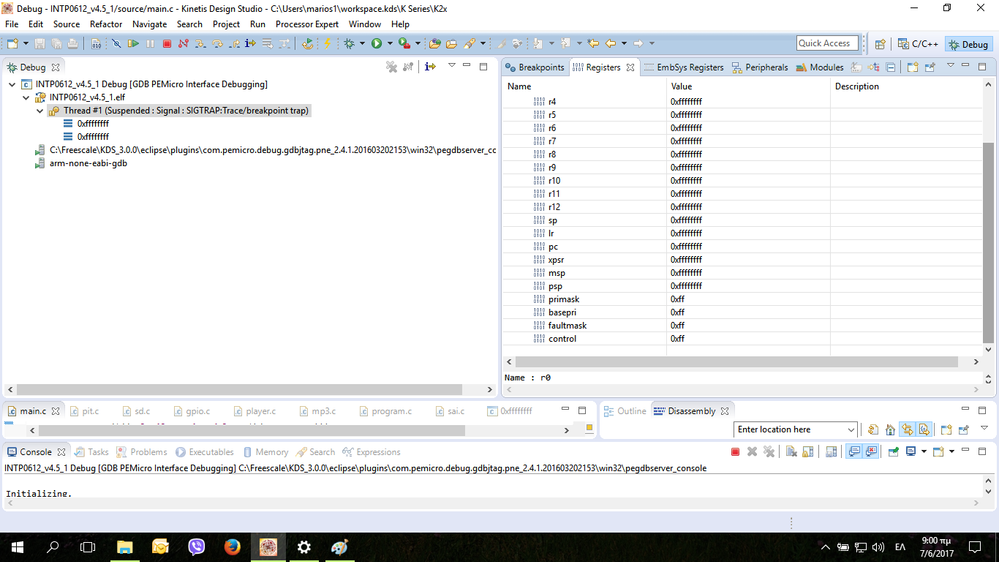Click the Console red terminate icon
This screenshot has height=562, width=999.
[735, 452]
